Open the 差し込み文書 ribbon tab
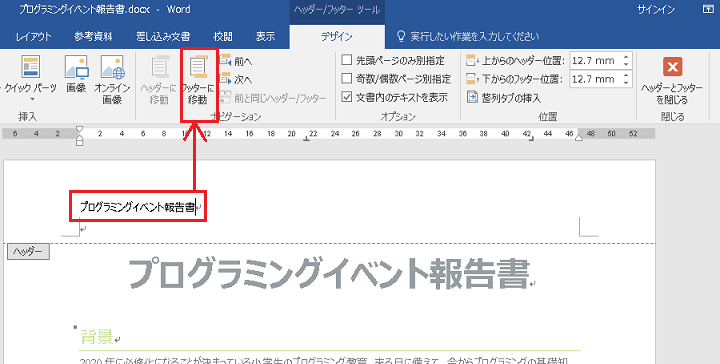 163,37
